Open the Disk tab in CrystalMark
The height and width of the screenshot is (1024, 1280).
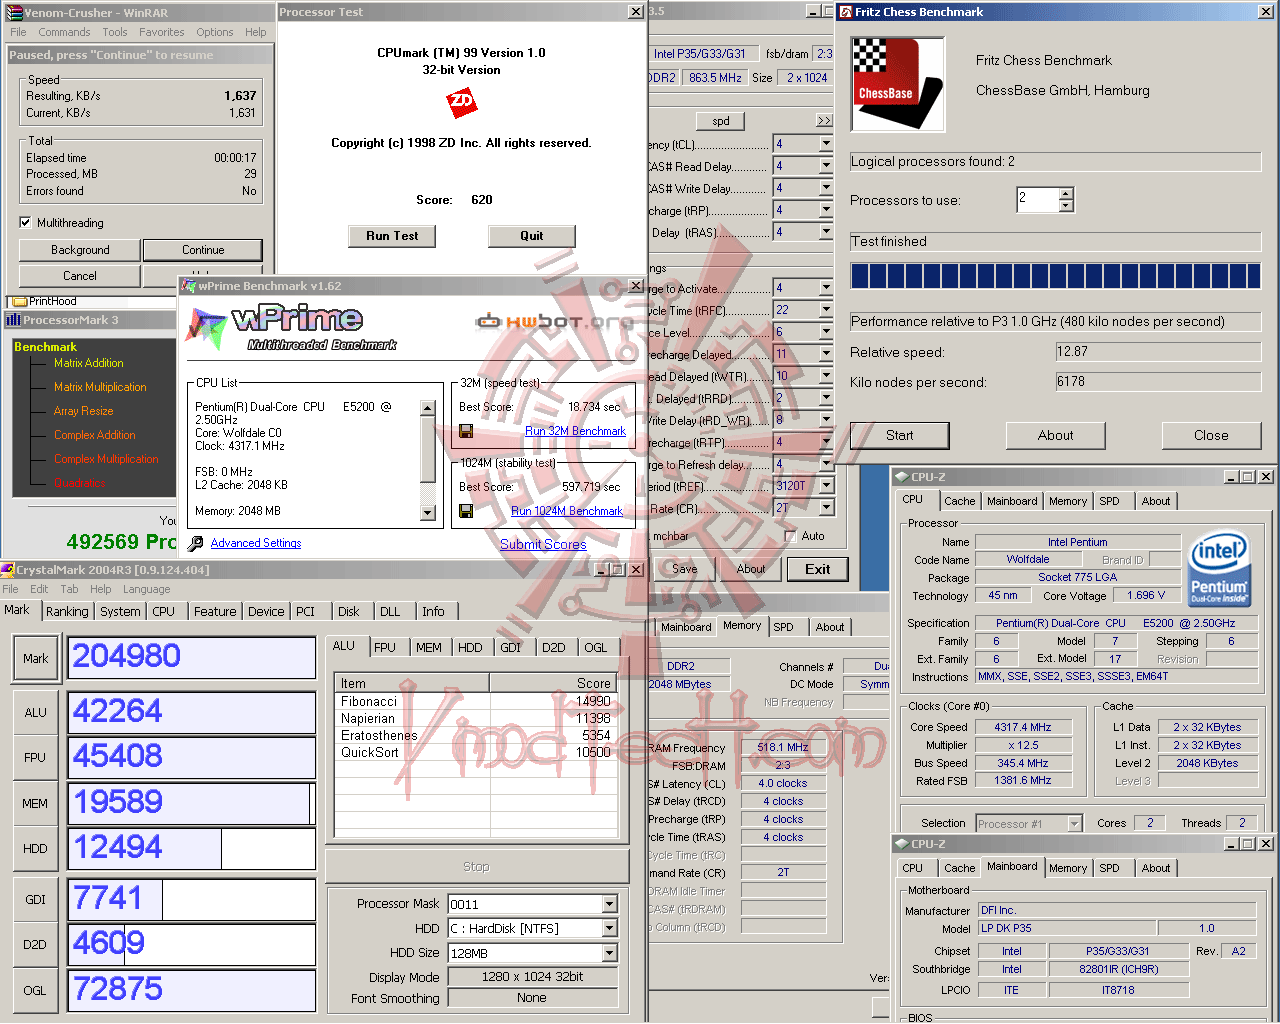(348, 611)
